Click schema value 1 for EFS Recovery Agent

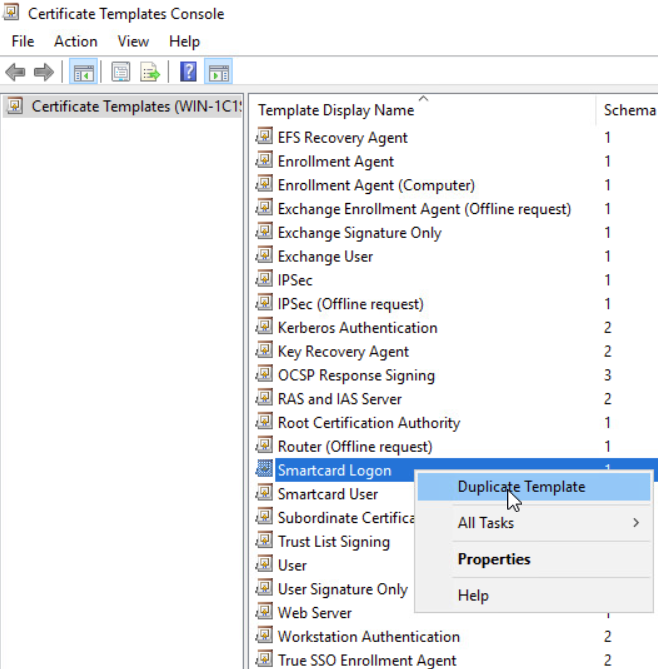tap(608, 138)
